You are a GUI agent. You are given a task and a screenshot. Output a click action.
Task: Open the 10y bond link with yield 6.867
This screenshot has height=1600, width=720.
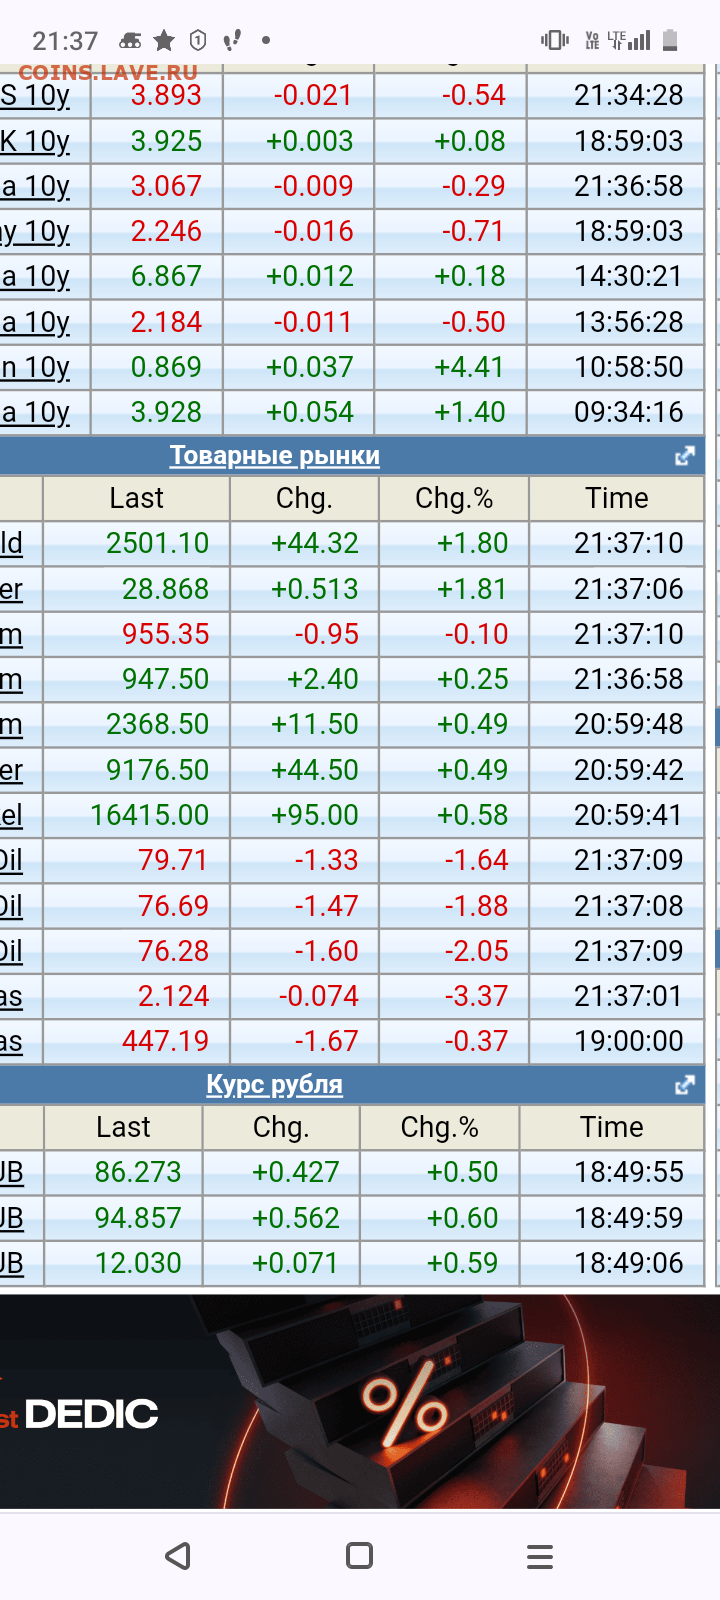[x=36, y=277]
